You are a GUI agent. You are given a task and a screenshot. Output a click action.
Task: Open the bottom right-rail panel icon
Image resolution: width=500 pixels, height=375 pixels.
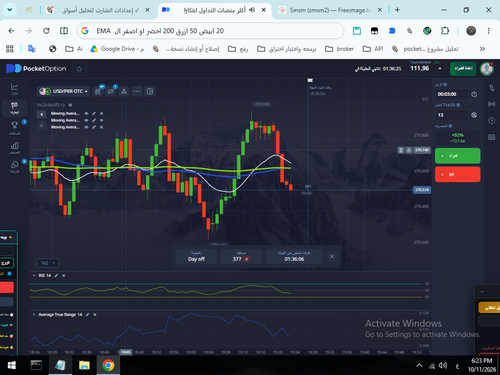pyautogui.click(x=491, y=137)
